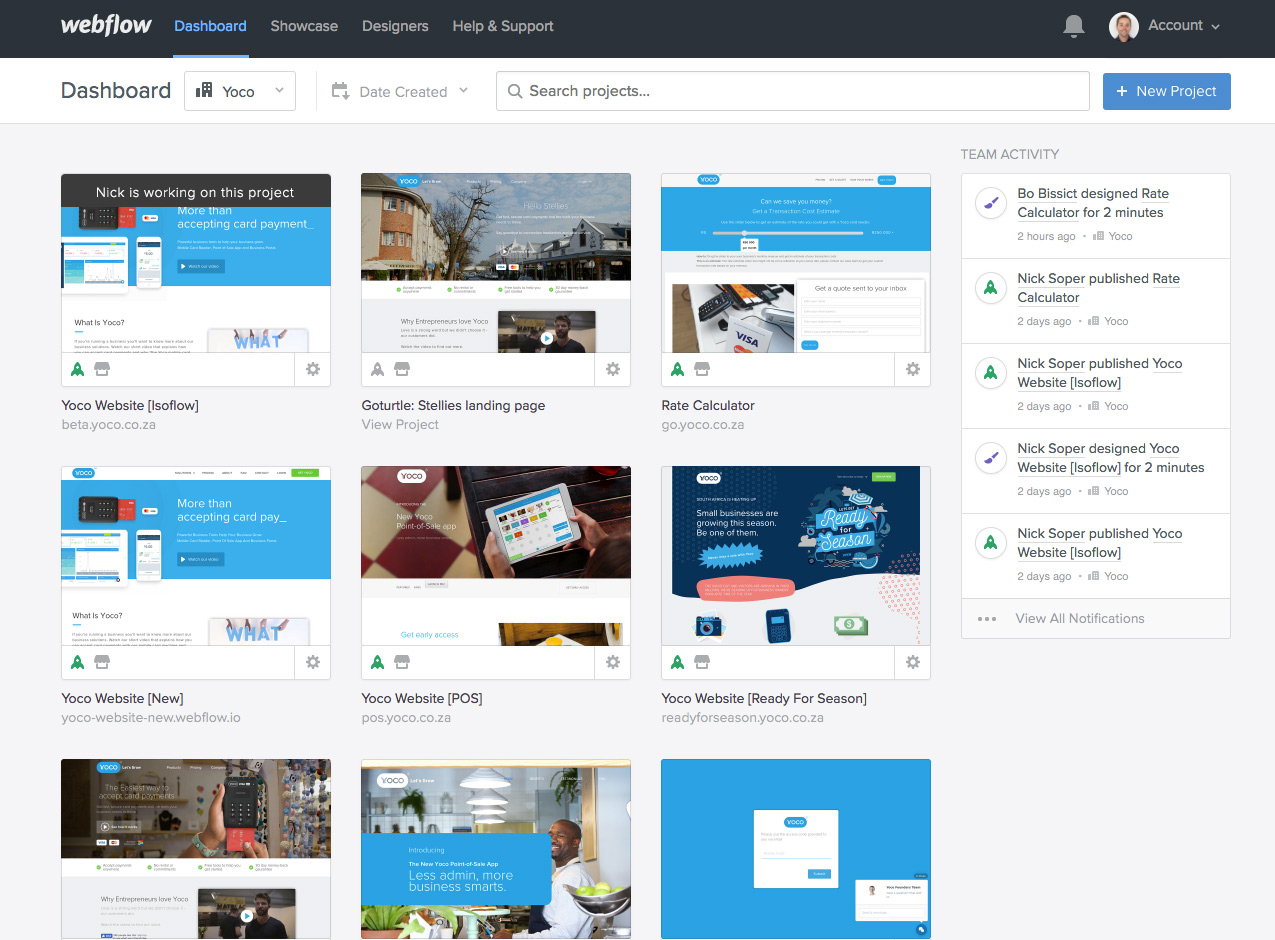Expand the Account menu
The image size is (1275, 940).
(1184, 26)
